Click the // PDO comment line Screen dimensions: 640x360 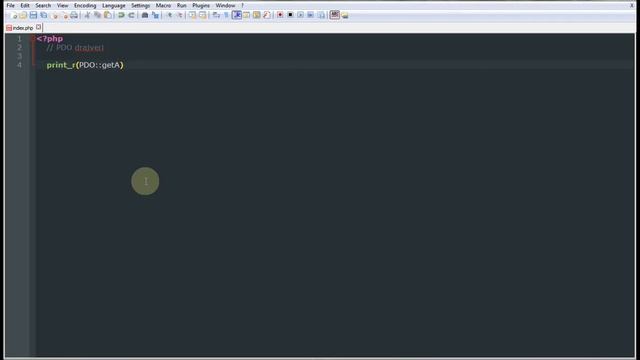(75, 48)
